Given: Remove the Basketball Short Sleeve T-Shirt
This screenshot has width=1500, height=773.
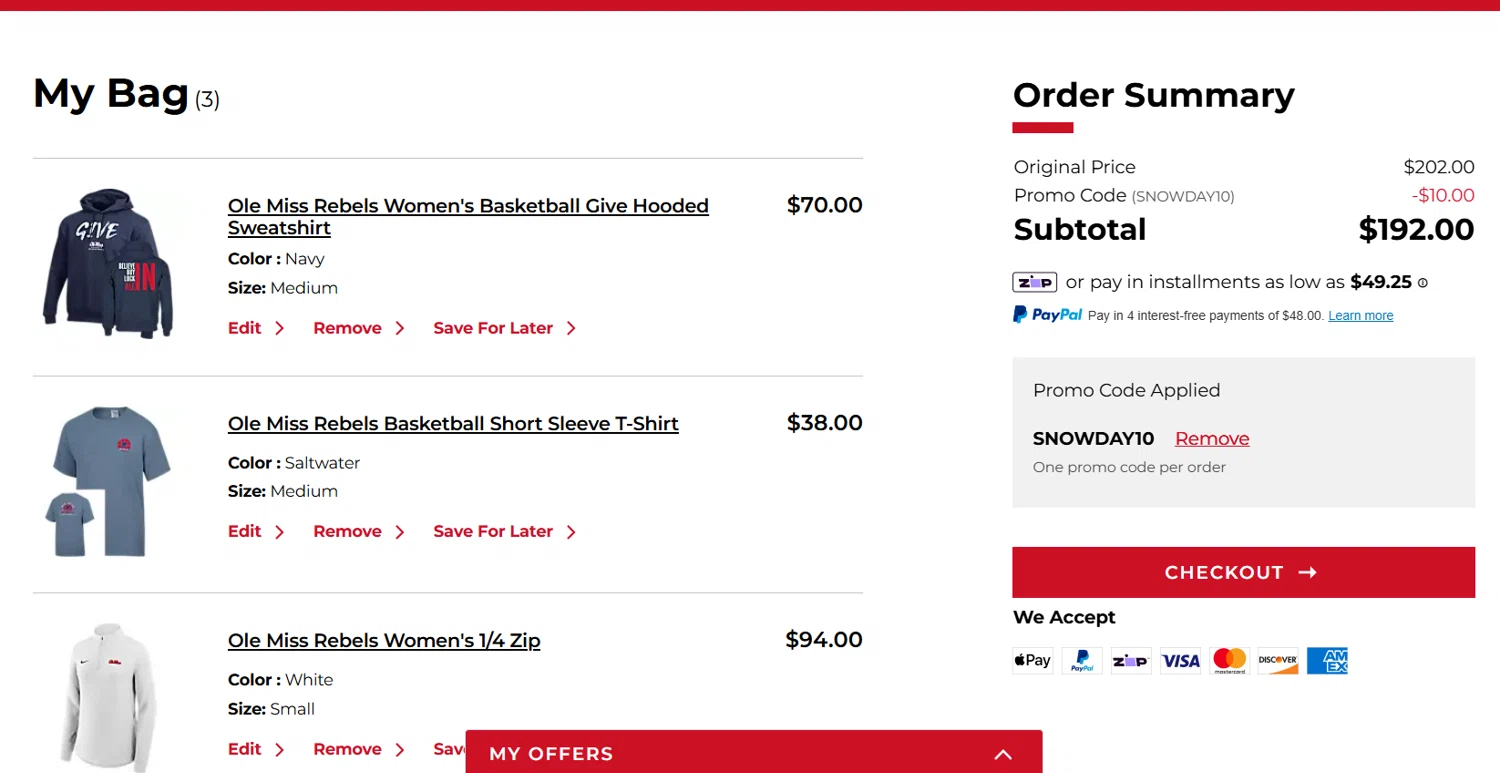Looking at the screenshot, I should point(347,532).
